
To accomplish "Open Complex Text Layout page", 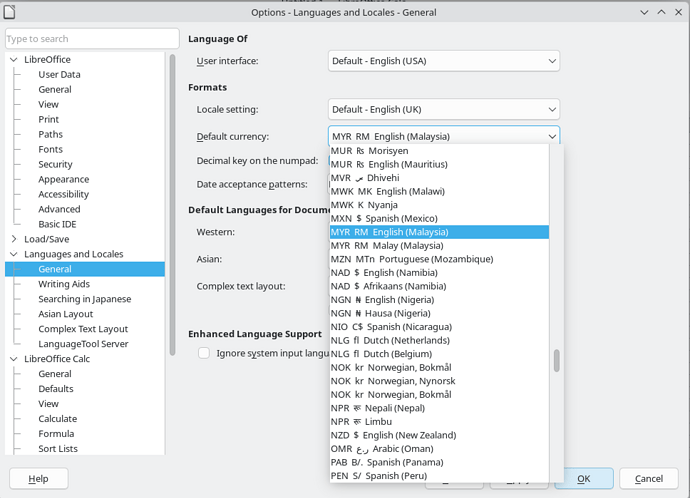I will point(83,329).
